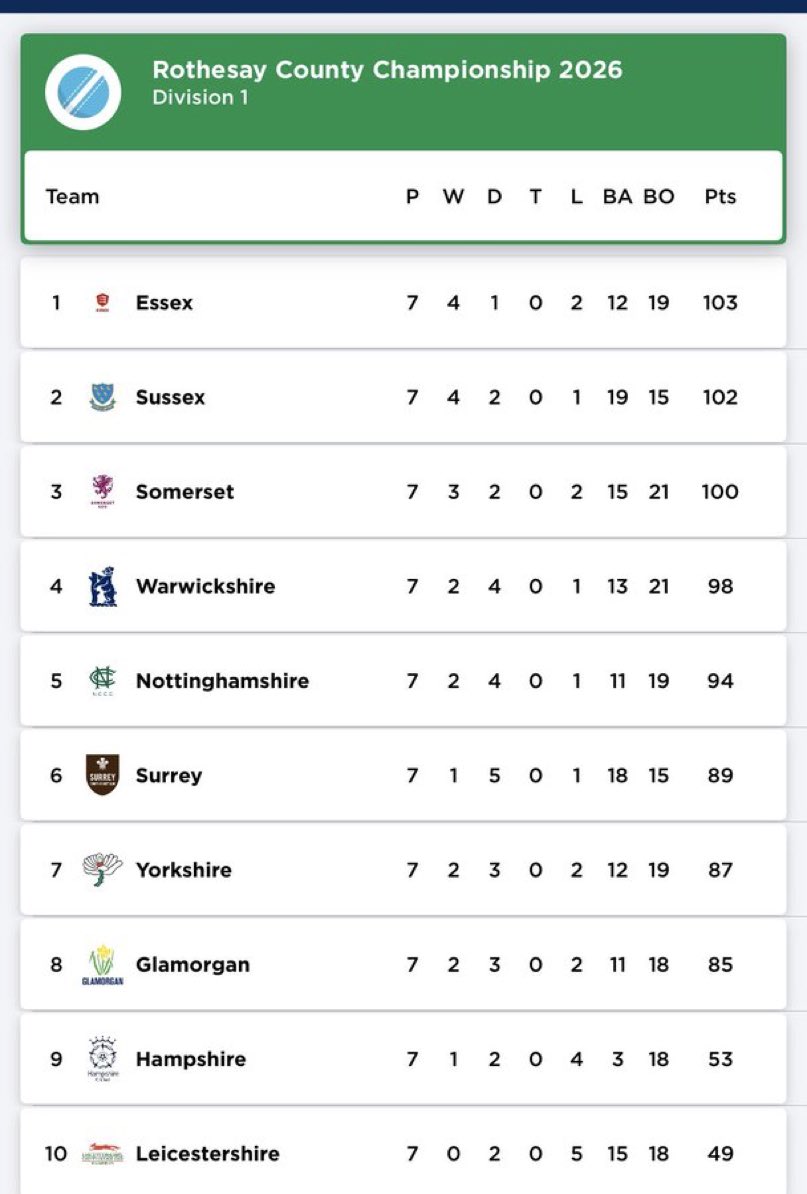Click the Nottinghamshire NCCC crest
The height and width of the screenshot is (1194, 807).
point(103,680)
